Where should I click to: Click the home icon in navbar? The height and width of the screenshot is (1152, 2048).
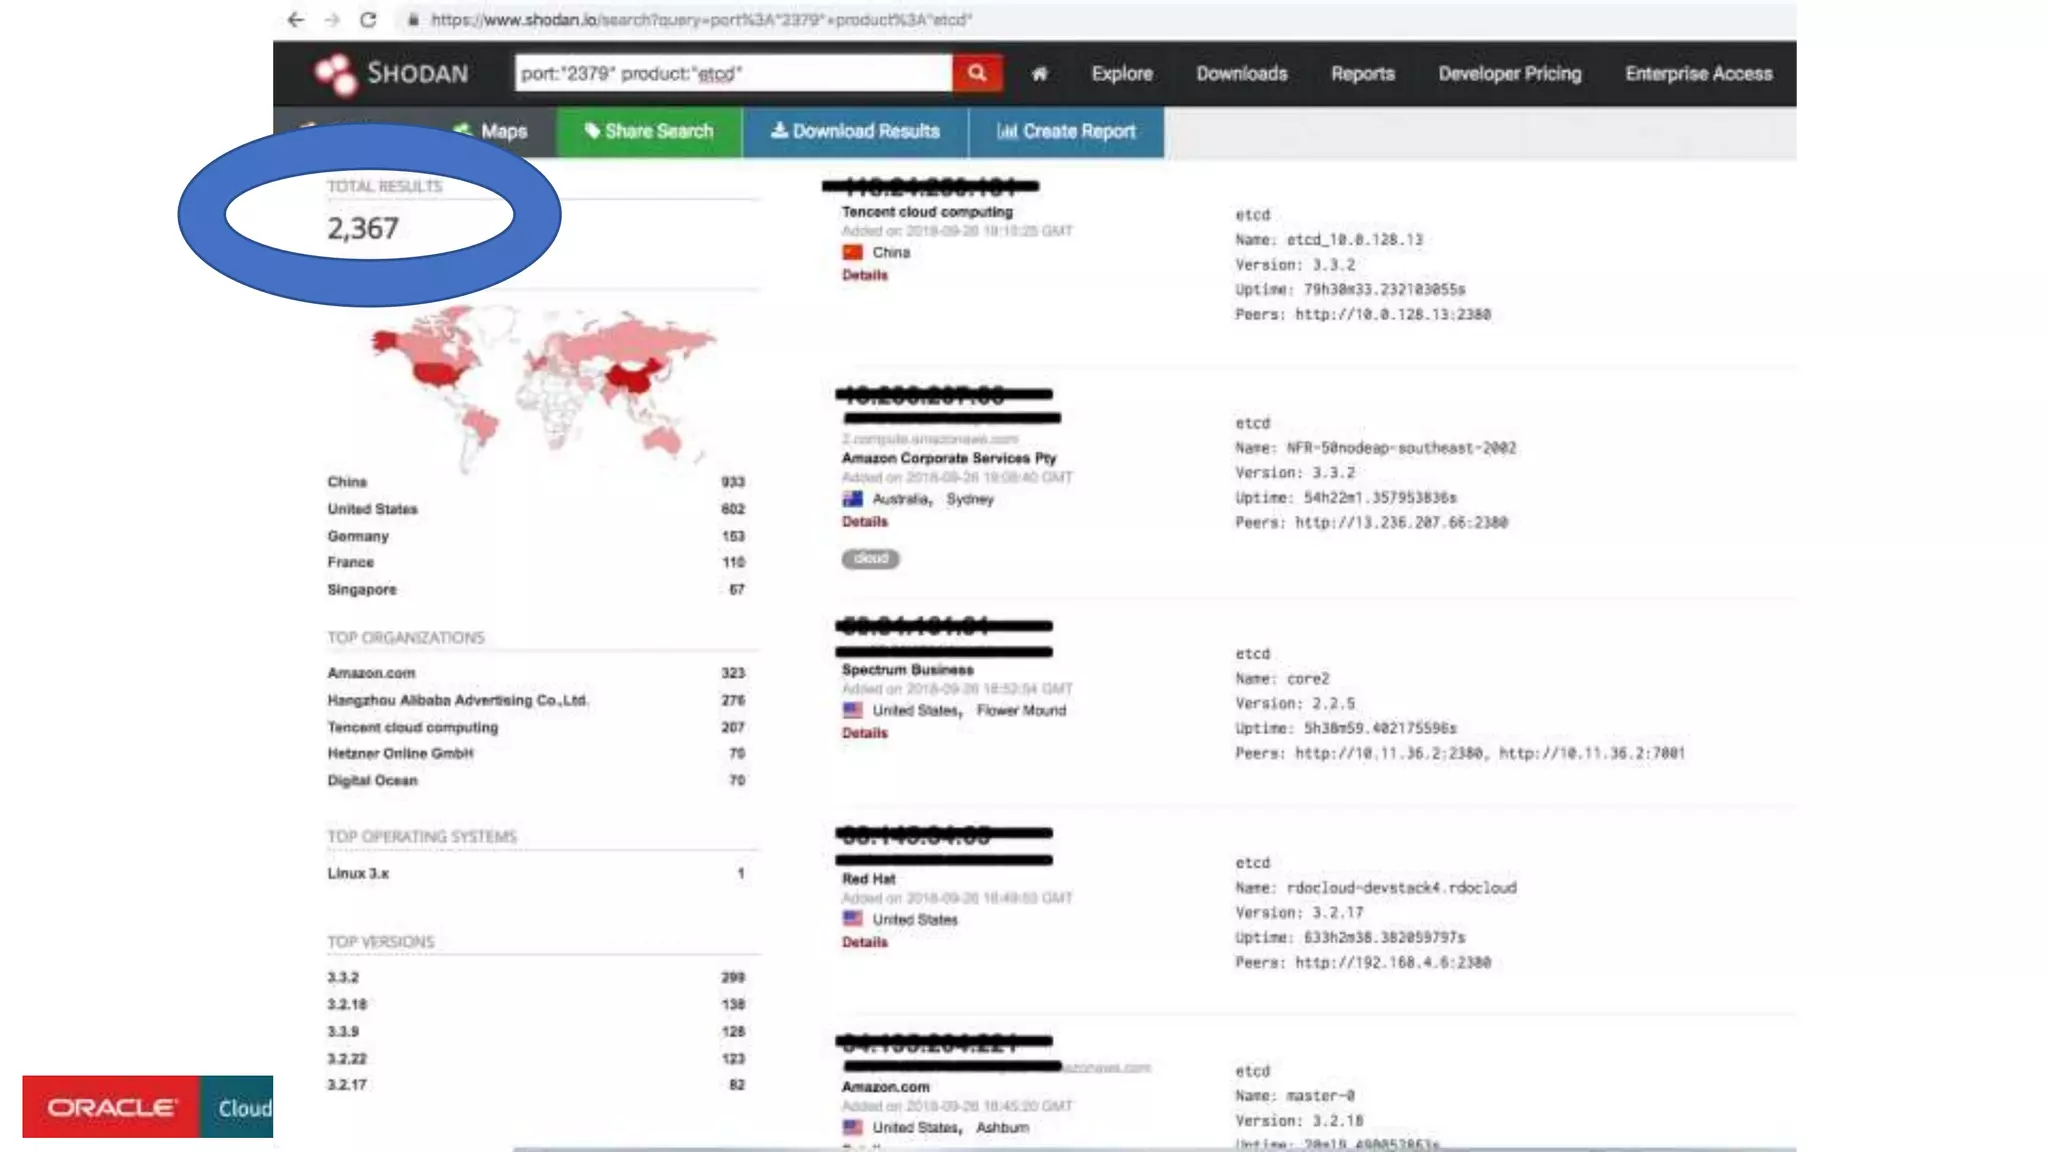pyautogui.click(x=1039, y=73)
